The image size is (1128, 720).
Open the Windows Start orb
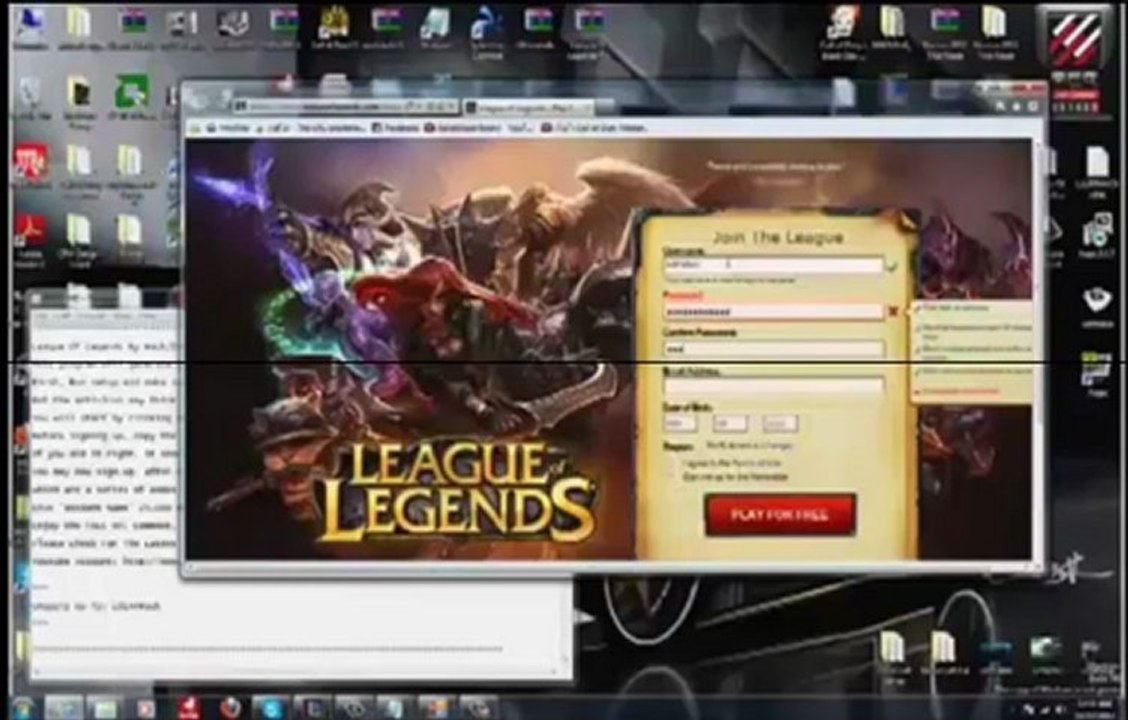(x=22, y=708)
